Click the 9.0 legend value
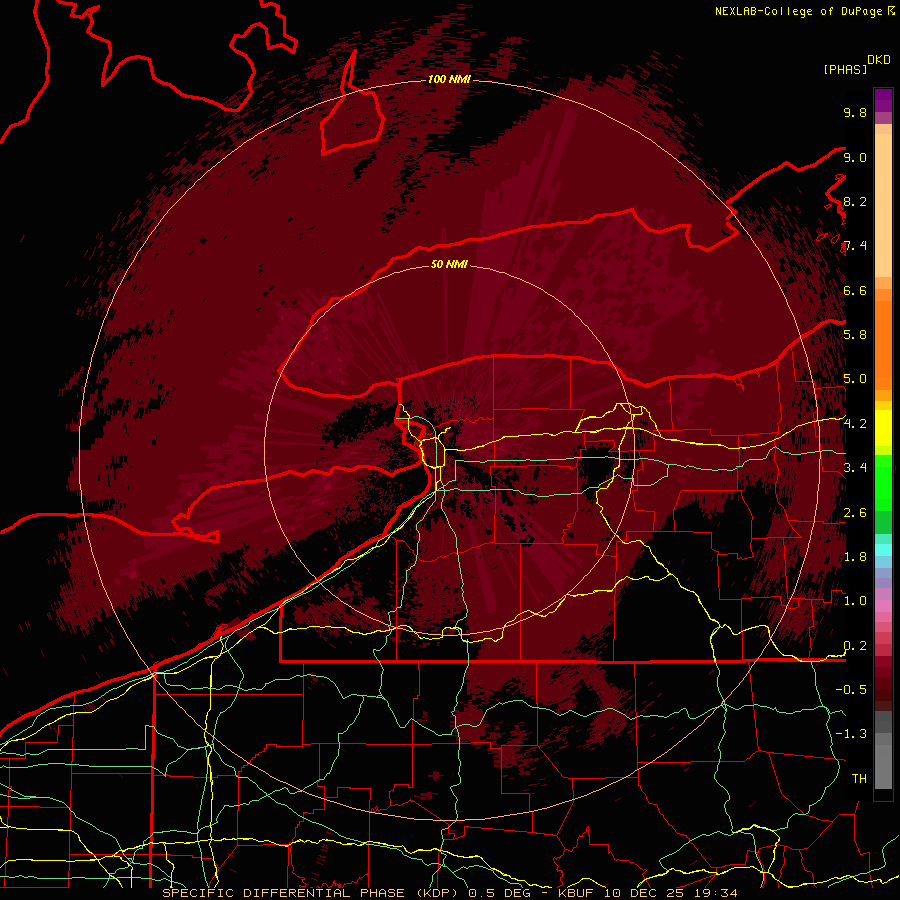Screen dimensions: 900x900 [x=855, y=157]
